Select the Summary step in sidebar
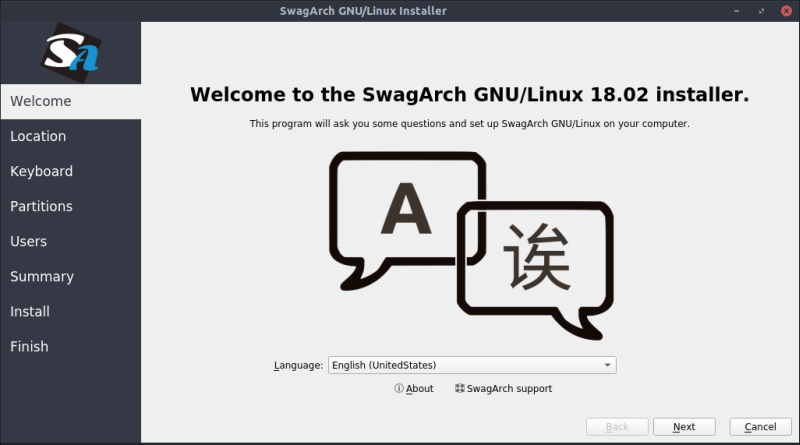Viewport: 800px width, 445px height. [x=71, y=276]
